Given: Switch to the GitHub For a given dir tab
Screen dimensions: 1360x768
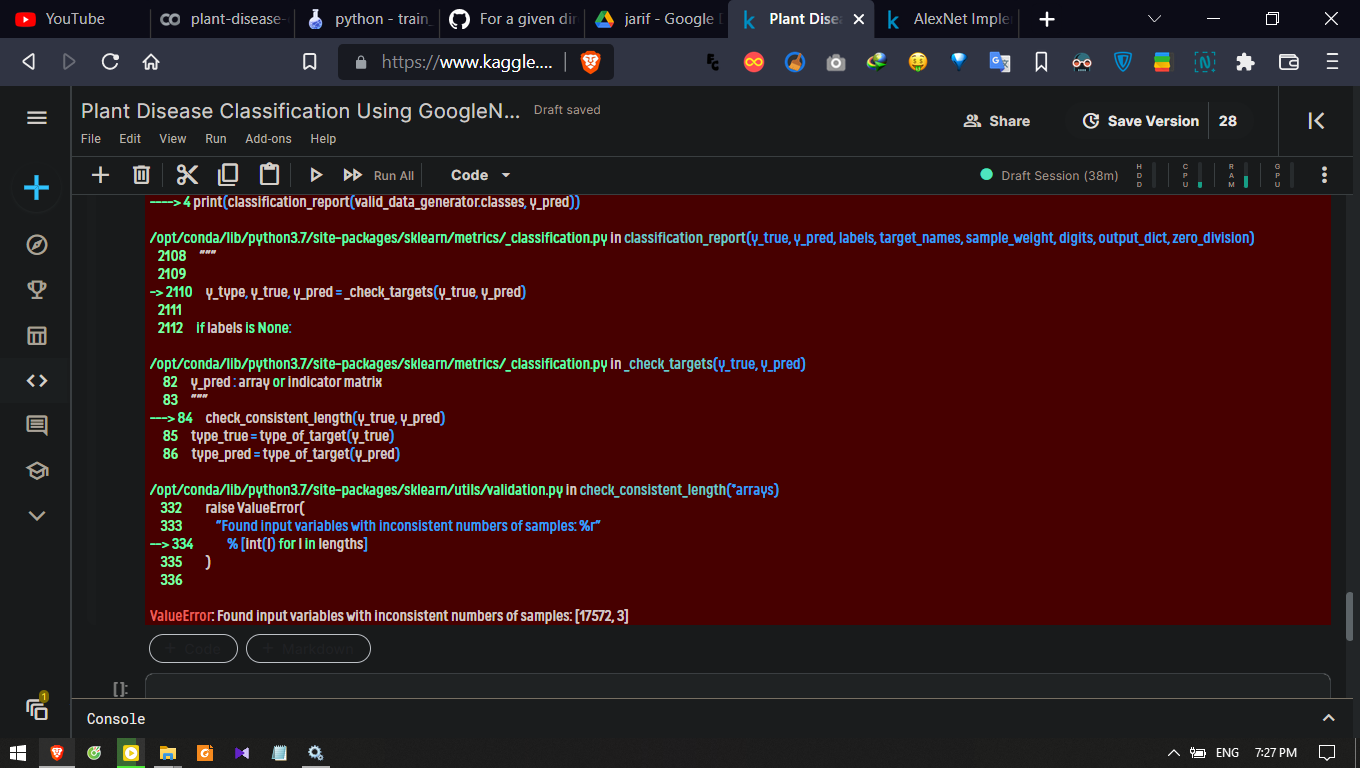Looking at the screenshot, I should [x=513, y=19].
